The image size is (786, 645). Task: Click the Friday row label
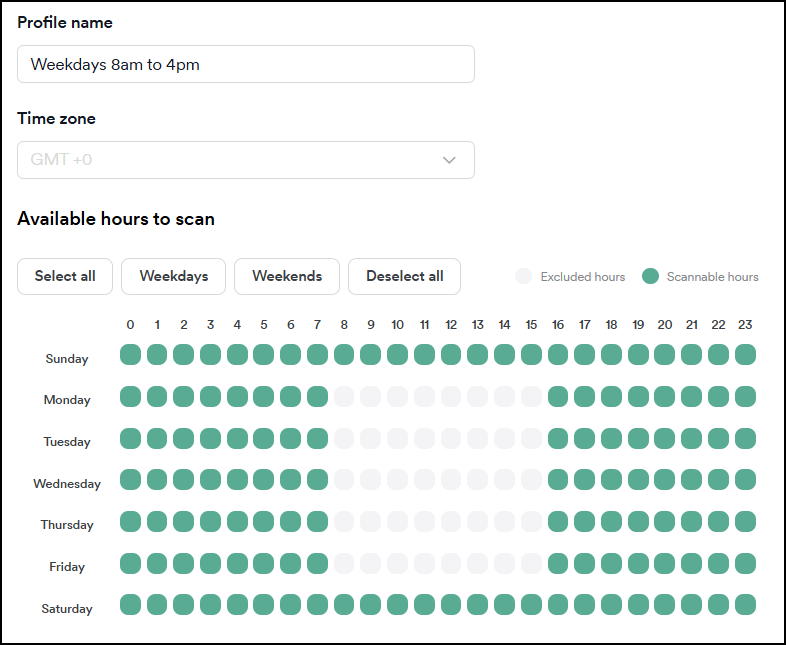(x=67, y=567)
